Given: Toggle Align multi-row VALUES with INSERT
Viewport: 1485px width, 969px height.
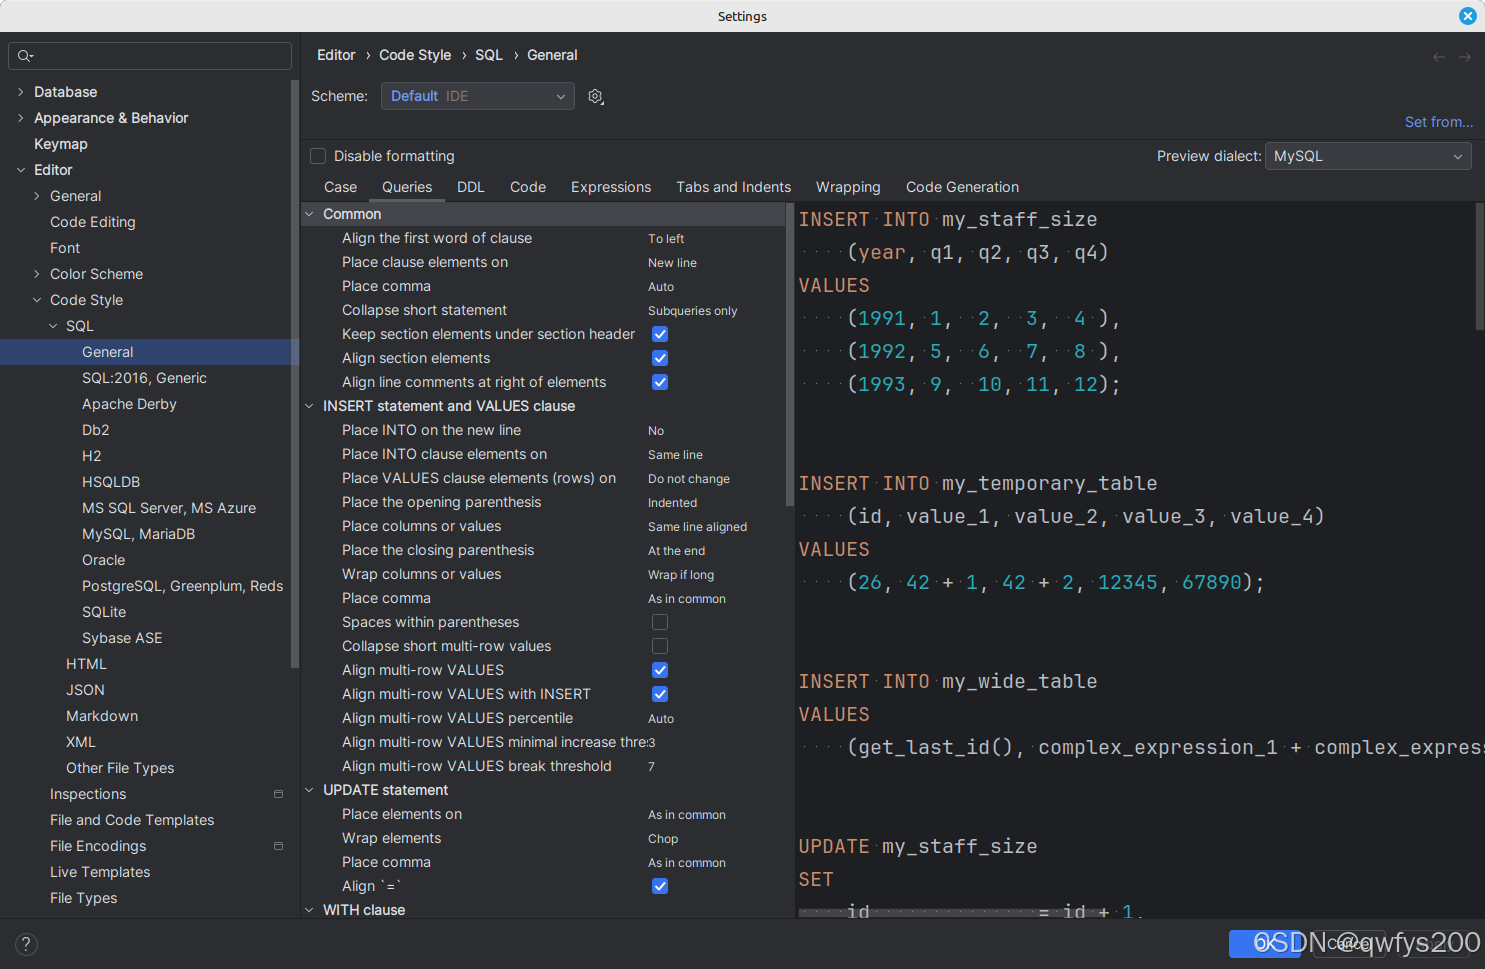Looking at the screenshot, I should point(660,694).
